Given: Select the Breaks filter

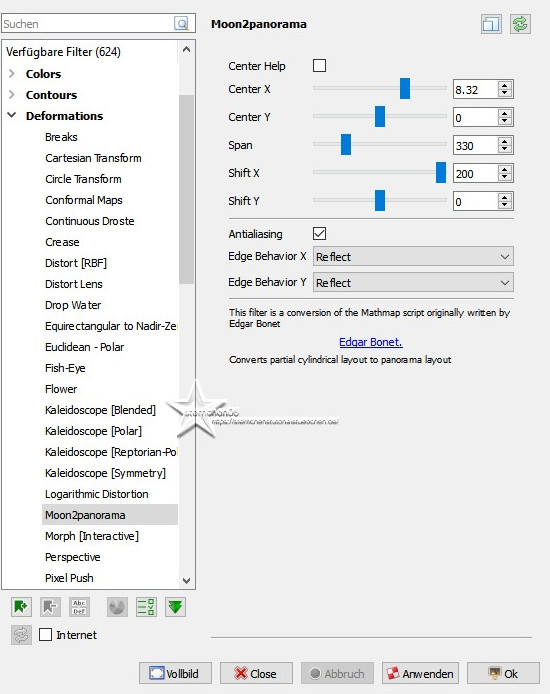Looking at the screenshot, I should (x=61, y=137).
